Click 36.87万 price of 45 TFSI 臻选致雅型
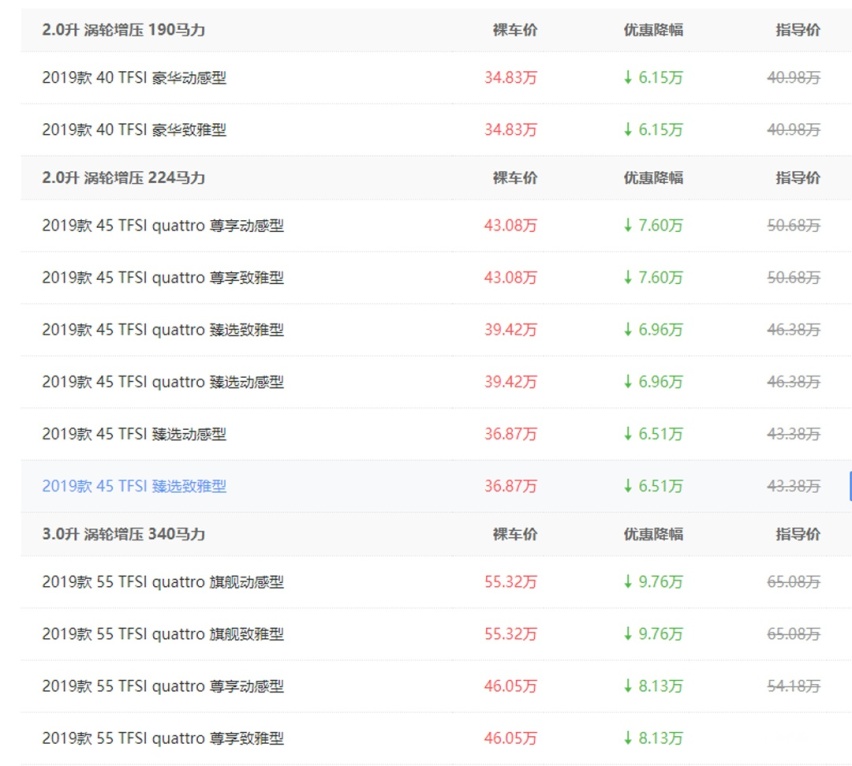The width and height of the screenshot is (852, 766). click(x=511, y=486)
